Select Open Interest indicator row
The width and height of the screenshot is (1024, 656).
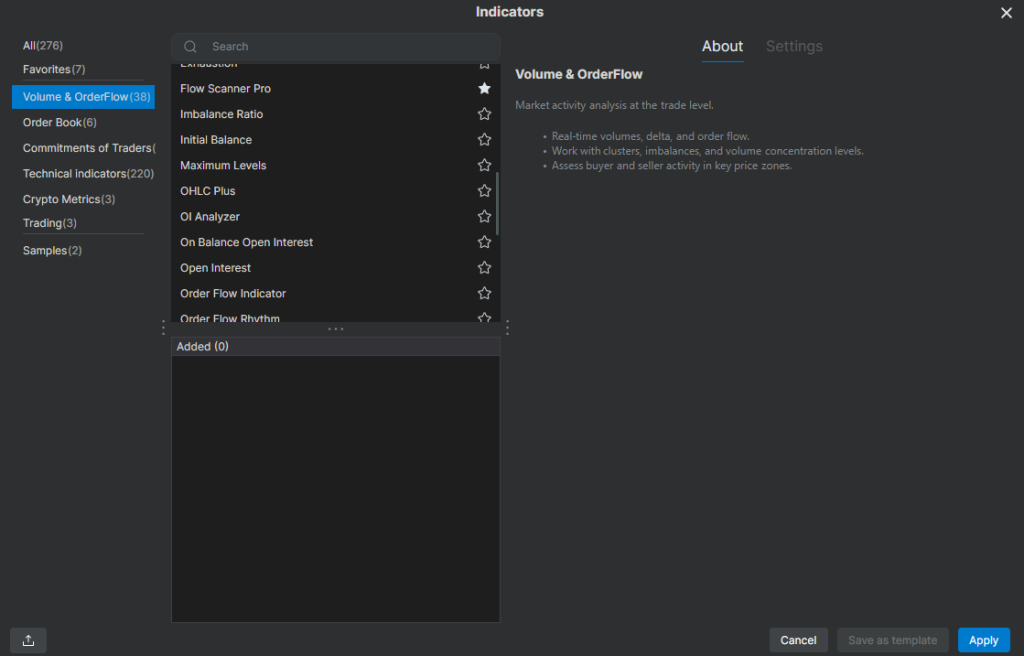334,268
